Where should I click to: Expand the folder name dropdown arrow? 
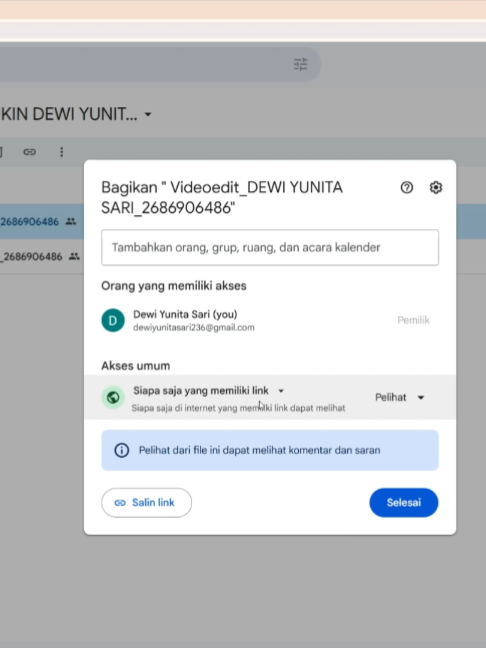pyautogui.click(x=148, y=114)
